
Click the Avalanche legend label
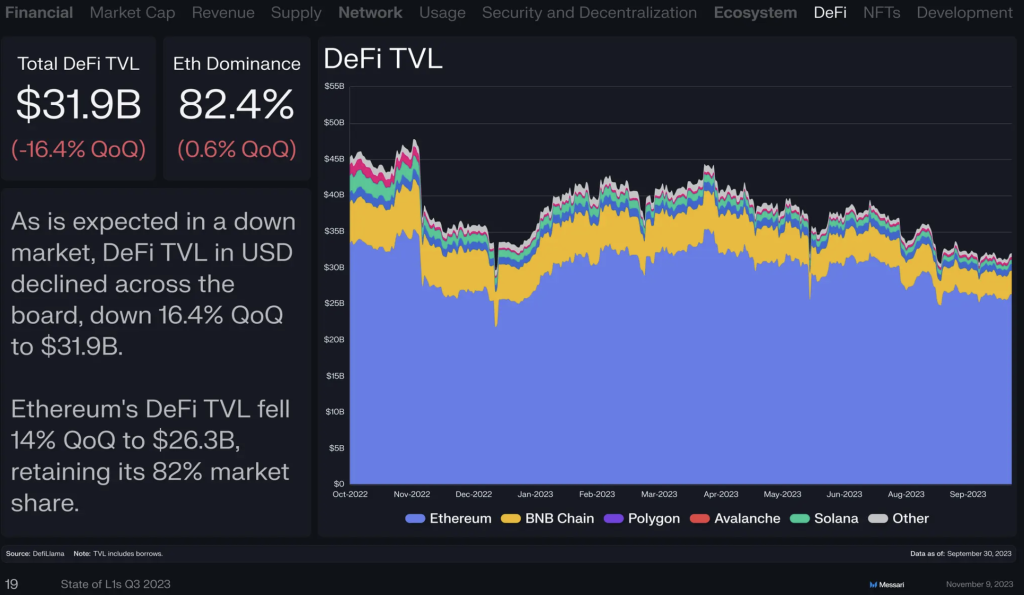(x=747, y=519)
